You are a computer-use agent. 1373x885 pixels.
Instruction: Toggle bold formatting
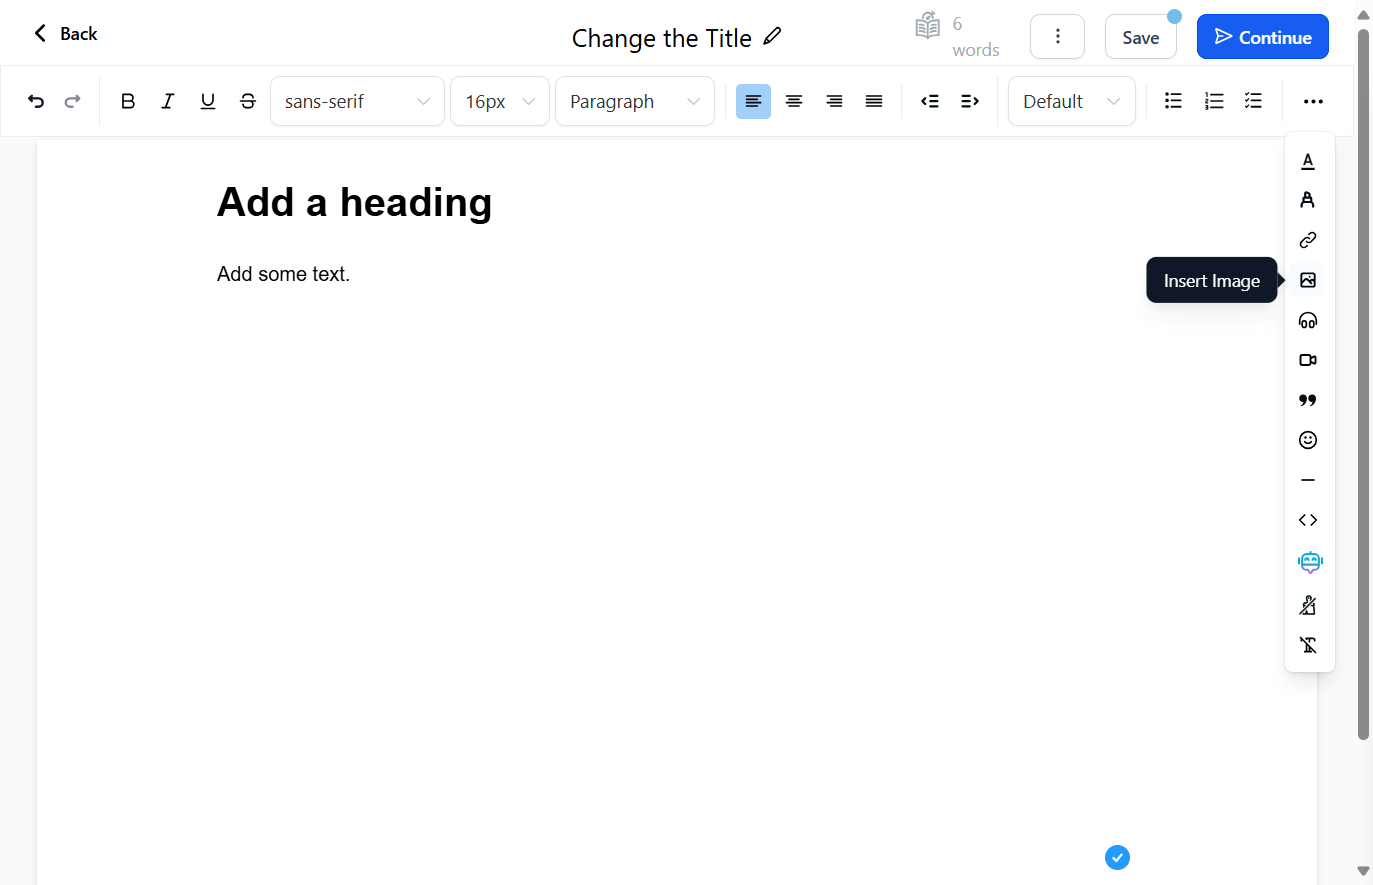coord(128,101)
